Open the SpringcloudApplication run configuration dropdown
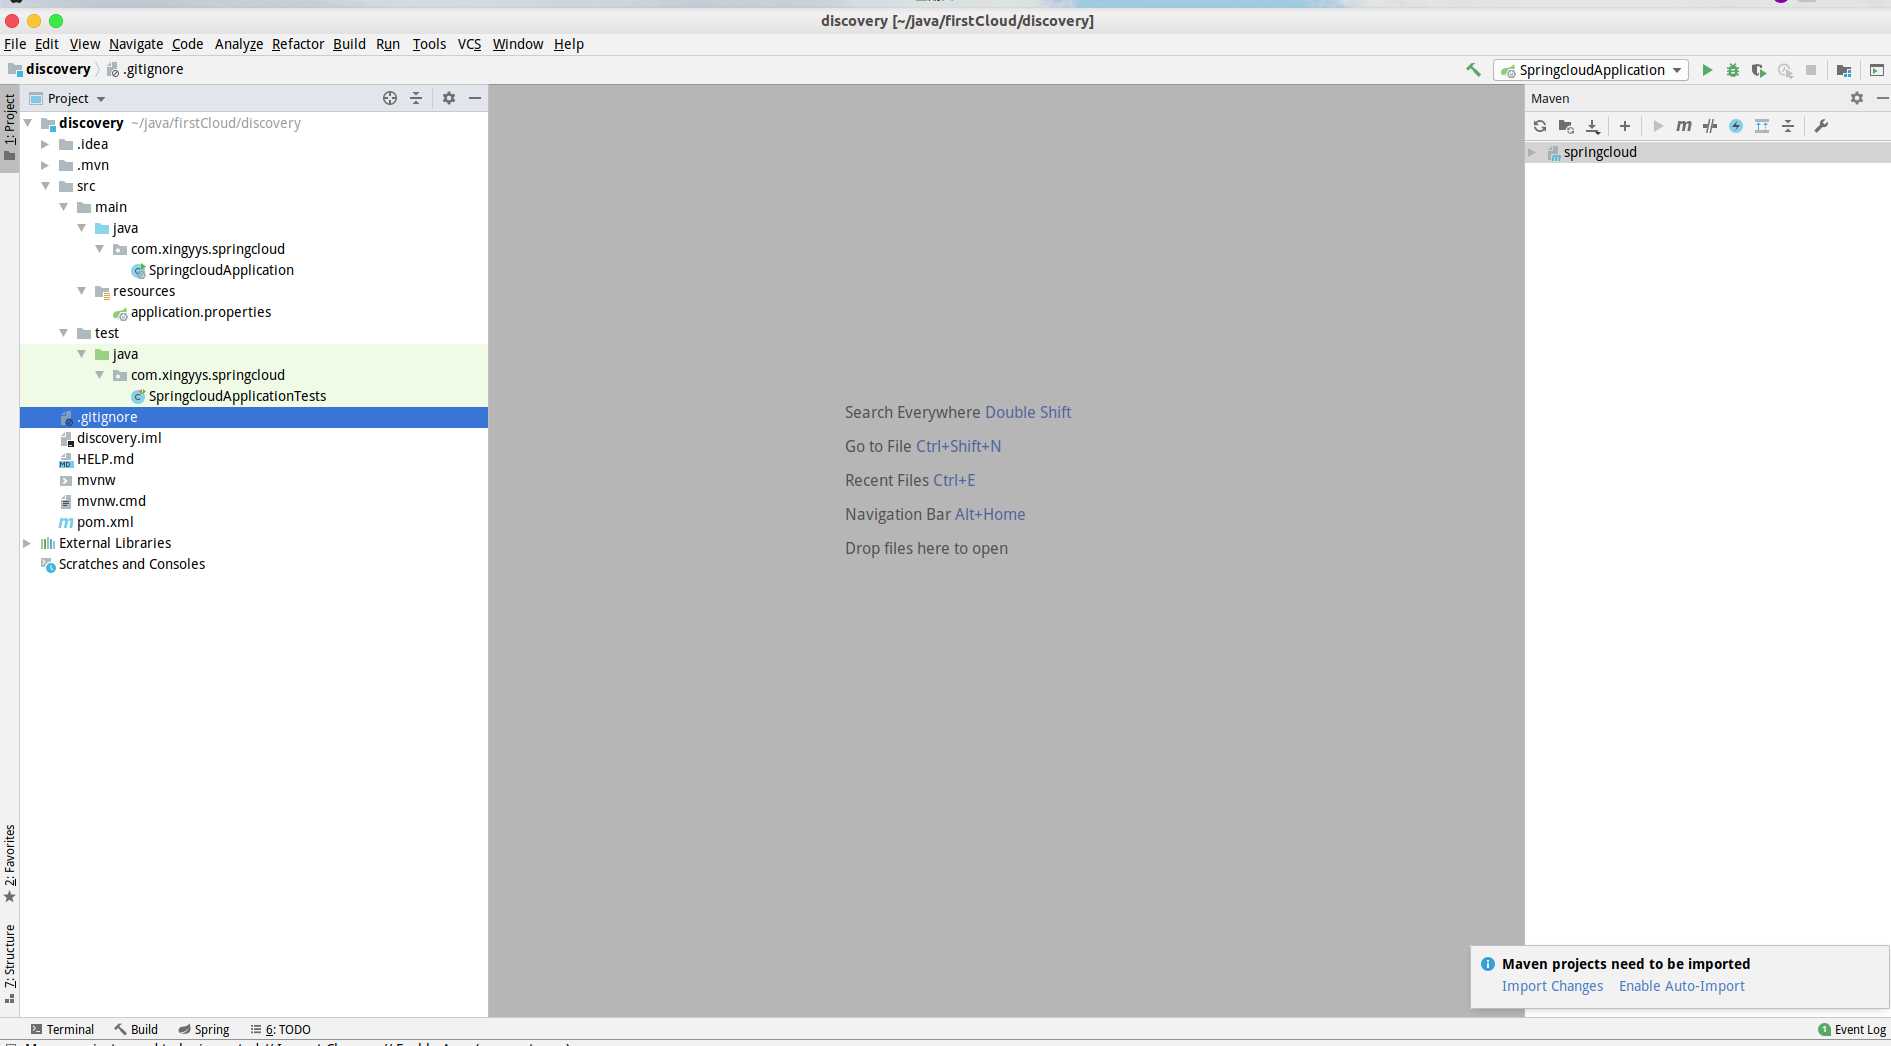Screen dimensions: 1891x1046 point(1591,70)
